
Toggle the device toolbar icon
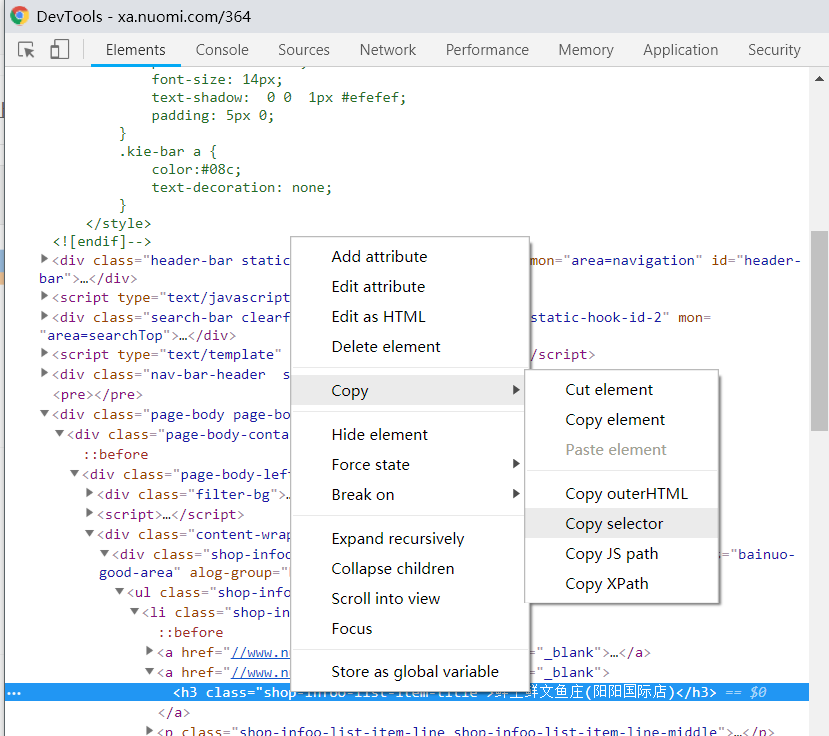59,50
